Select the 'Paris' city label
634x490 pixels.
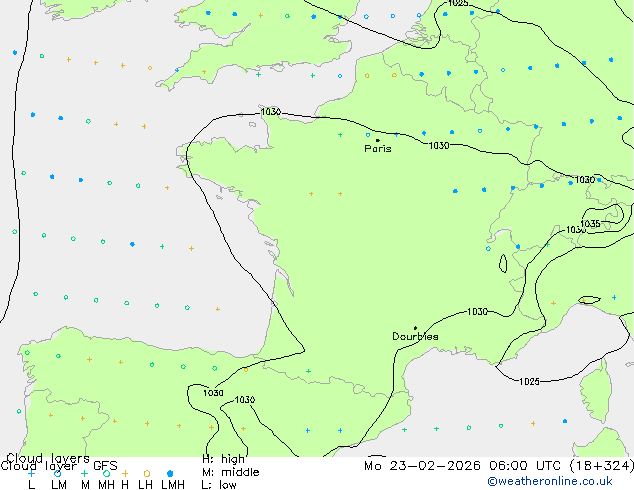point(378,149)
